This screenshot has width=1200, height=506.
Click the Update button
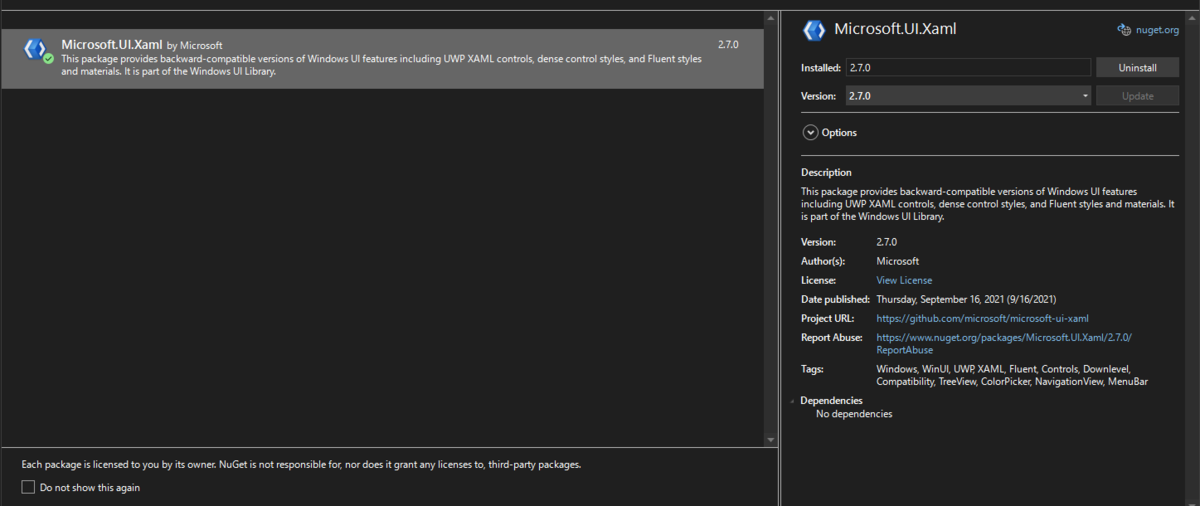[1137, 96]
